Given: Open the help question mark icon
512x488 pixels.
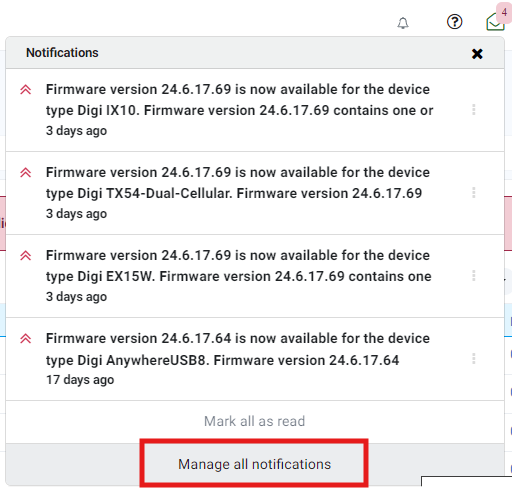Looking at the screenshot, I should point(454,22).
